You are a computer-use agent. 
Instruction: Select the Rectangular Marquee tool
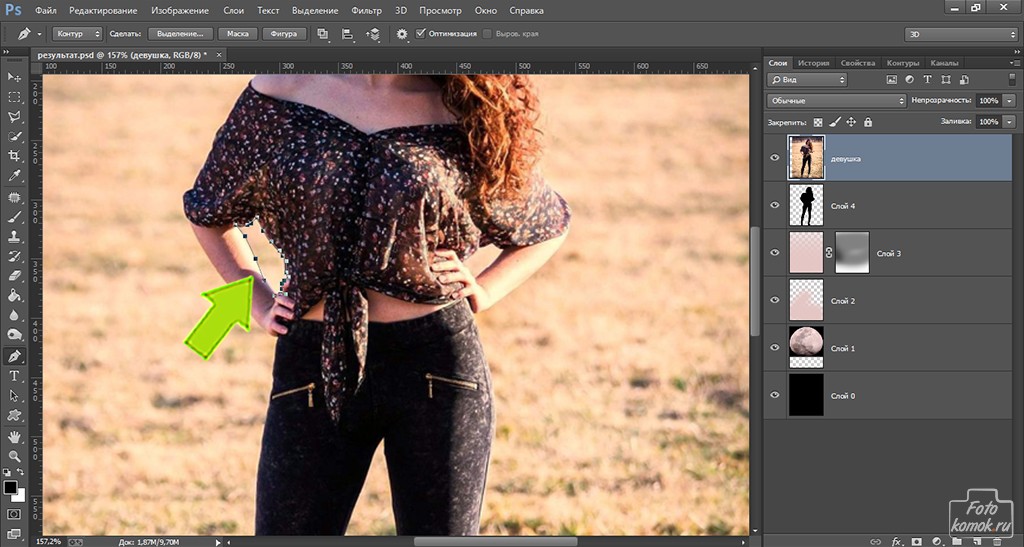tap(14, 97)
